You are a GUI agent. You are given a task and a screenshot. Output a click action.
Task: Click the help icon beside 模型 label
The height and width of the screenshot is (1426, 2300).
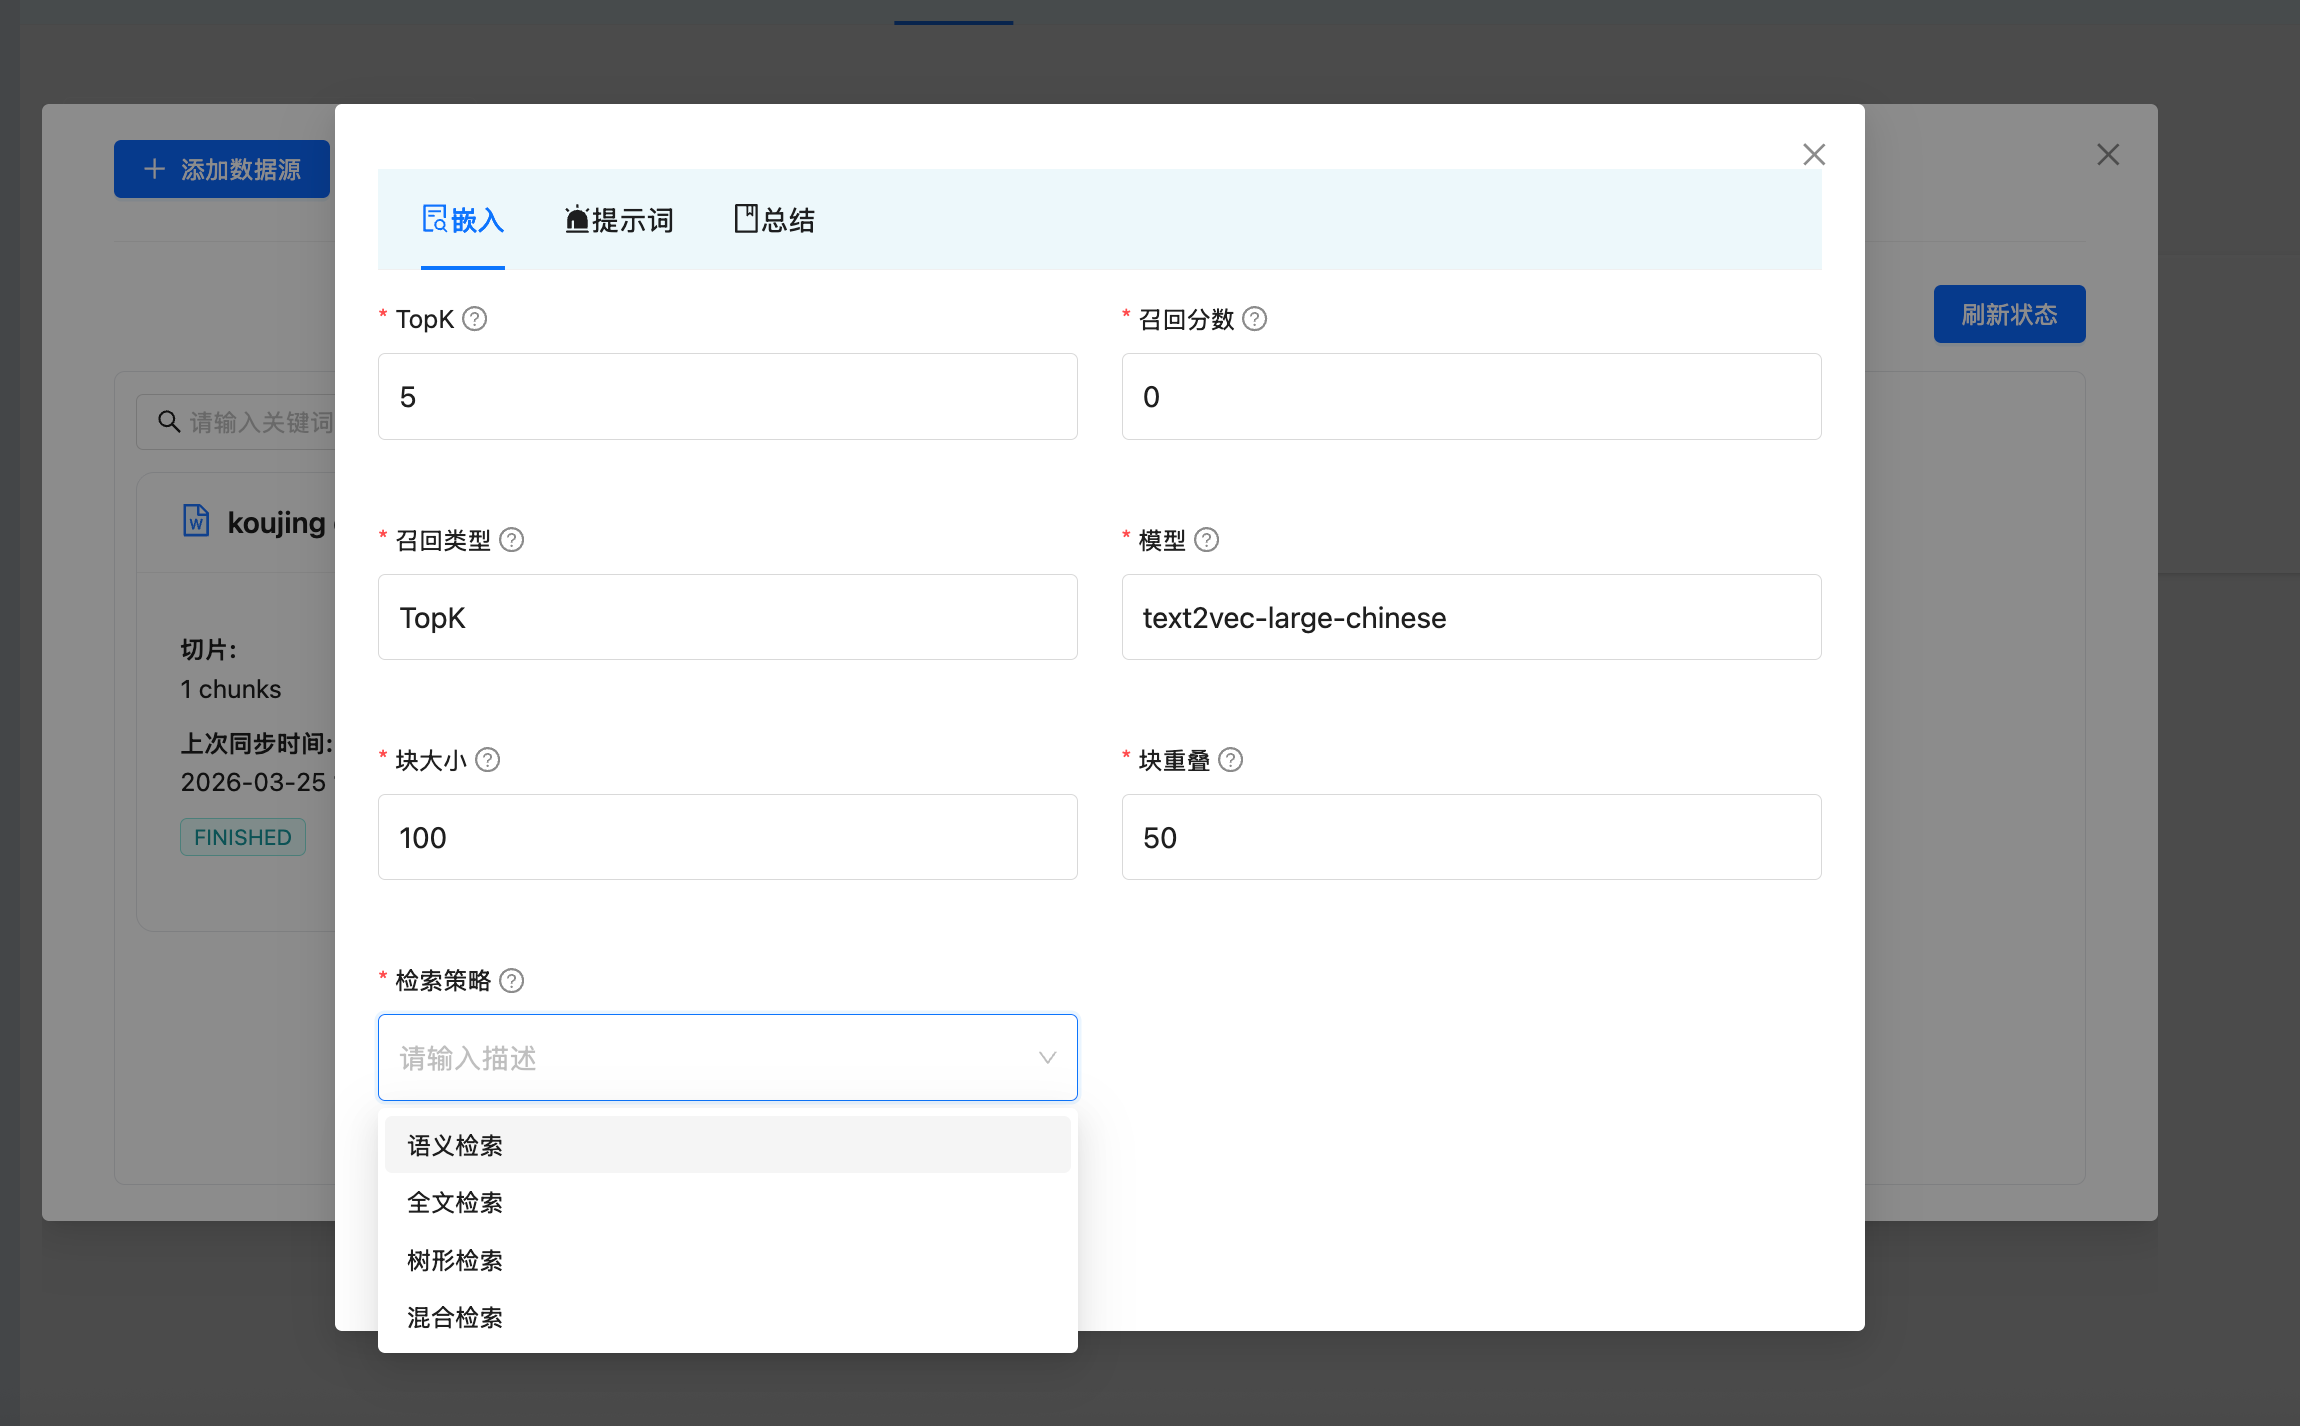click(x=1206, y=540)
